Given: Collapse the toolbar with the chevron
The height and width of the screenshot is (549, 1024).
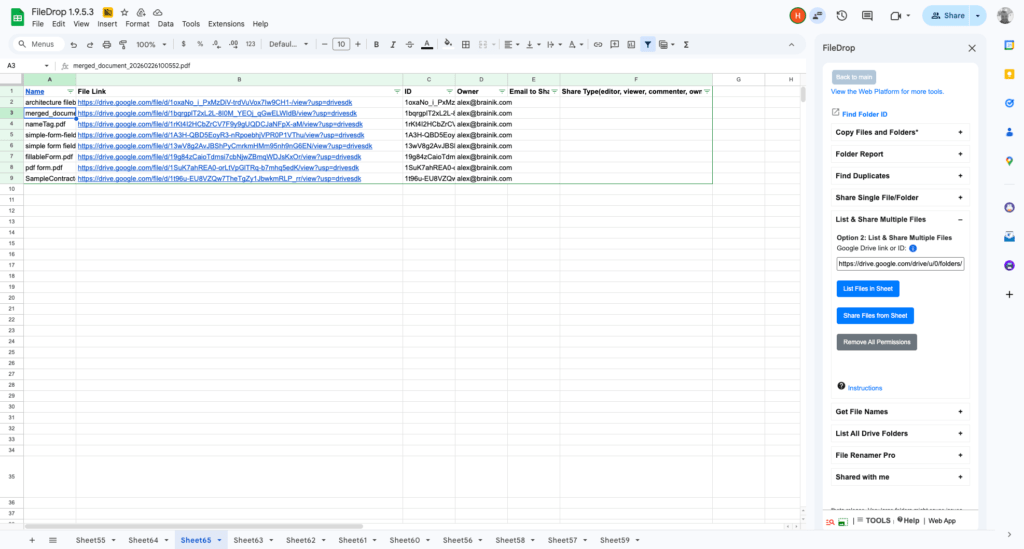Looking at the screenshot, I should (x=792, y=44).
